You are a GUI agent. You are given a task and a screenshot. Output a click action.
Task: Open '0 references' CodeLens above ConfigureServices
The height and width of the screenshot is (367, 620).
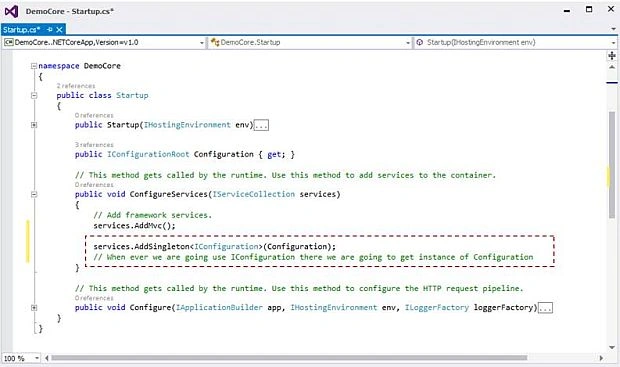pos(94,185)
